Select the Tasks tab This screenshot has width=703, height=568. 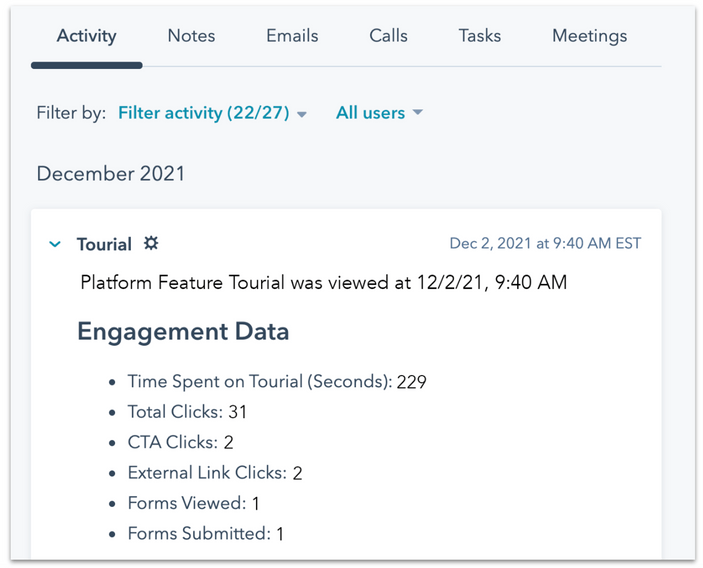pos(480,36)
